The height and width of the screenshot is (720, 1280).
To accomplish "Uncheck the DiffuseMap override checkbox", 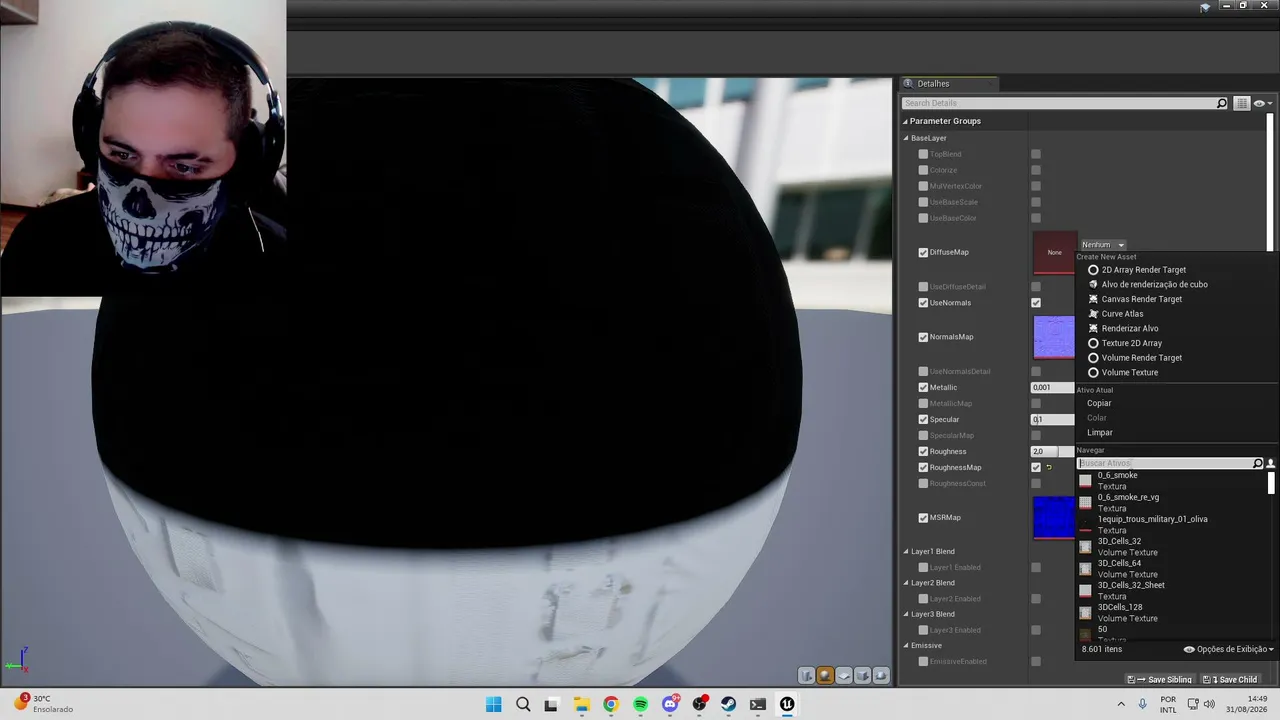I will tap(923, 253).
